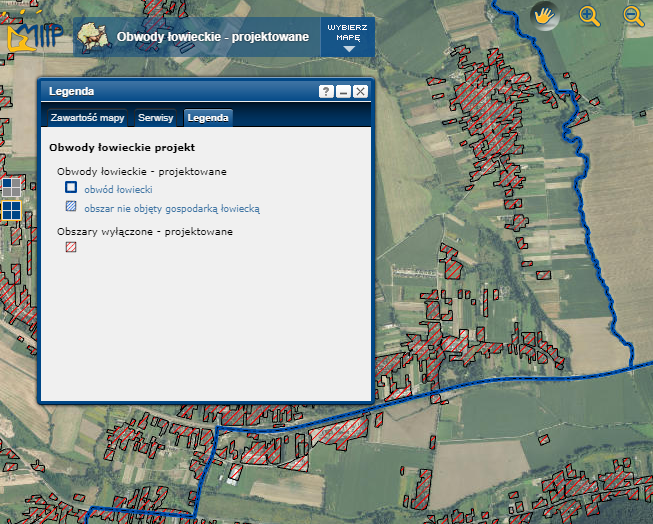Image resolution: width=653 pixels, height=524 pixels.
Task: Open help for the Legenda window
Action: click(326, 91)
